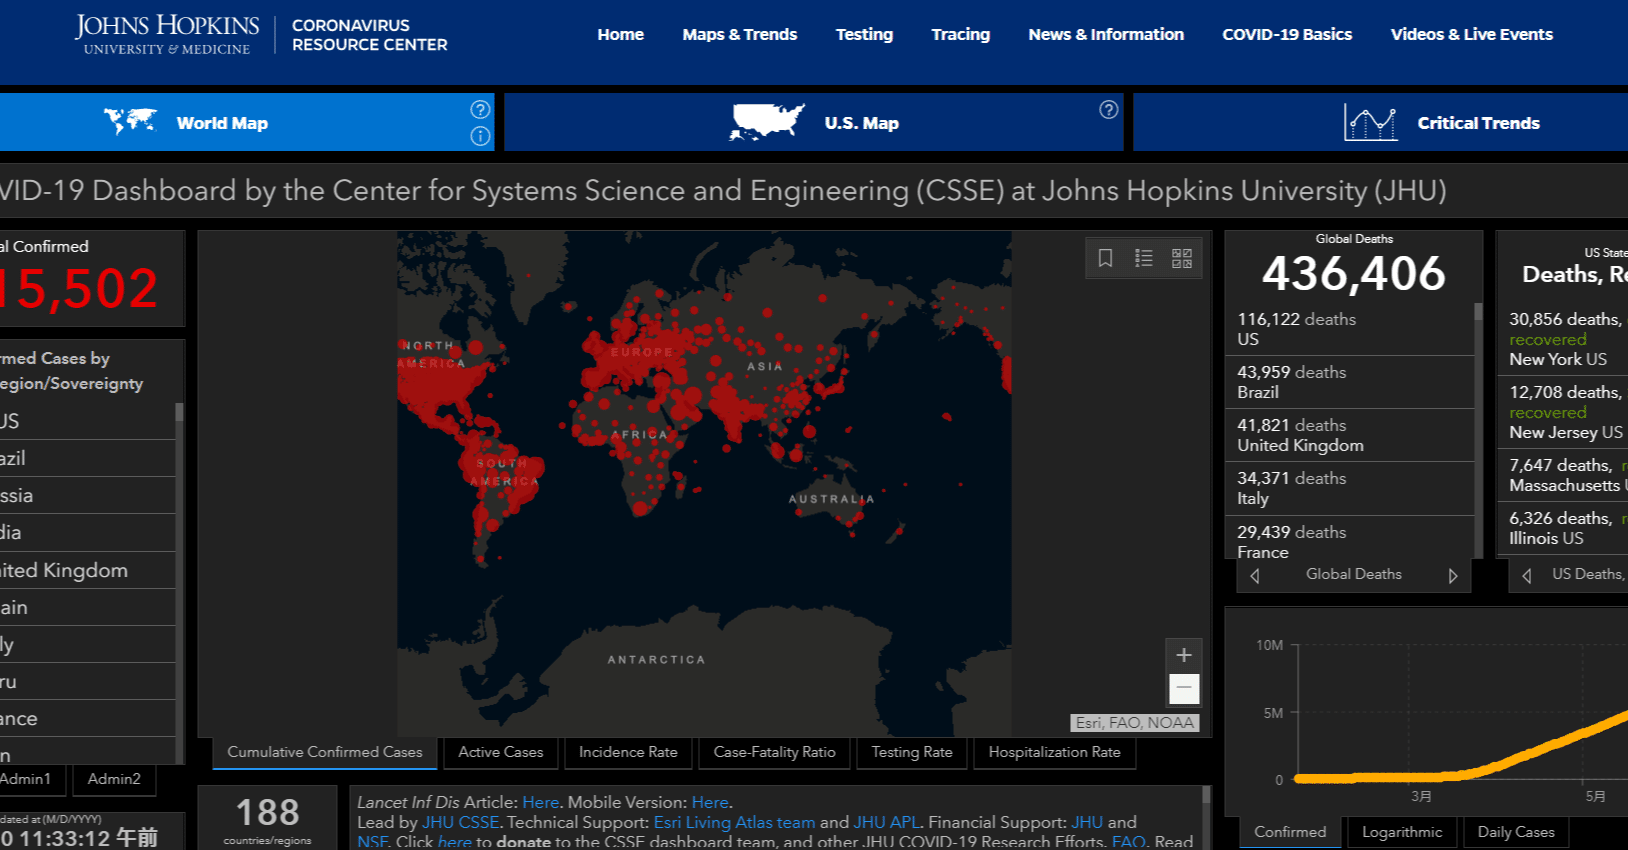The width and height of the screenshot is (1628, 850).
Task: Select the US row in country list
Action: [87, 421]
